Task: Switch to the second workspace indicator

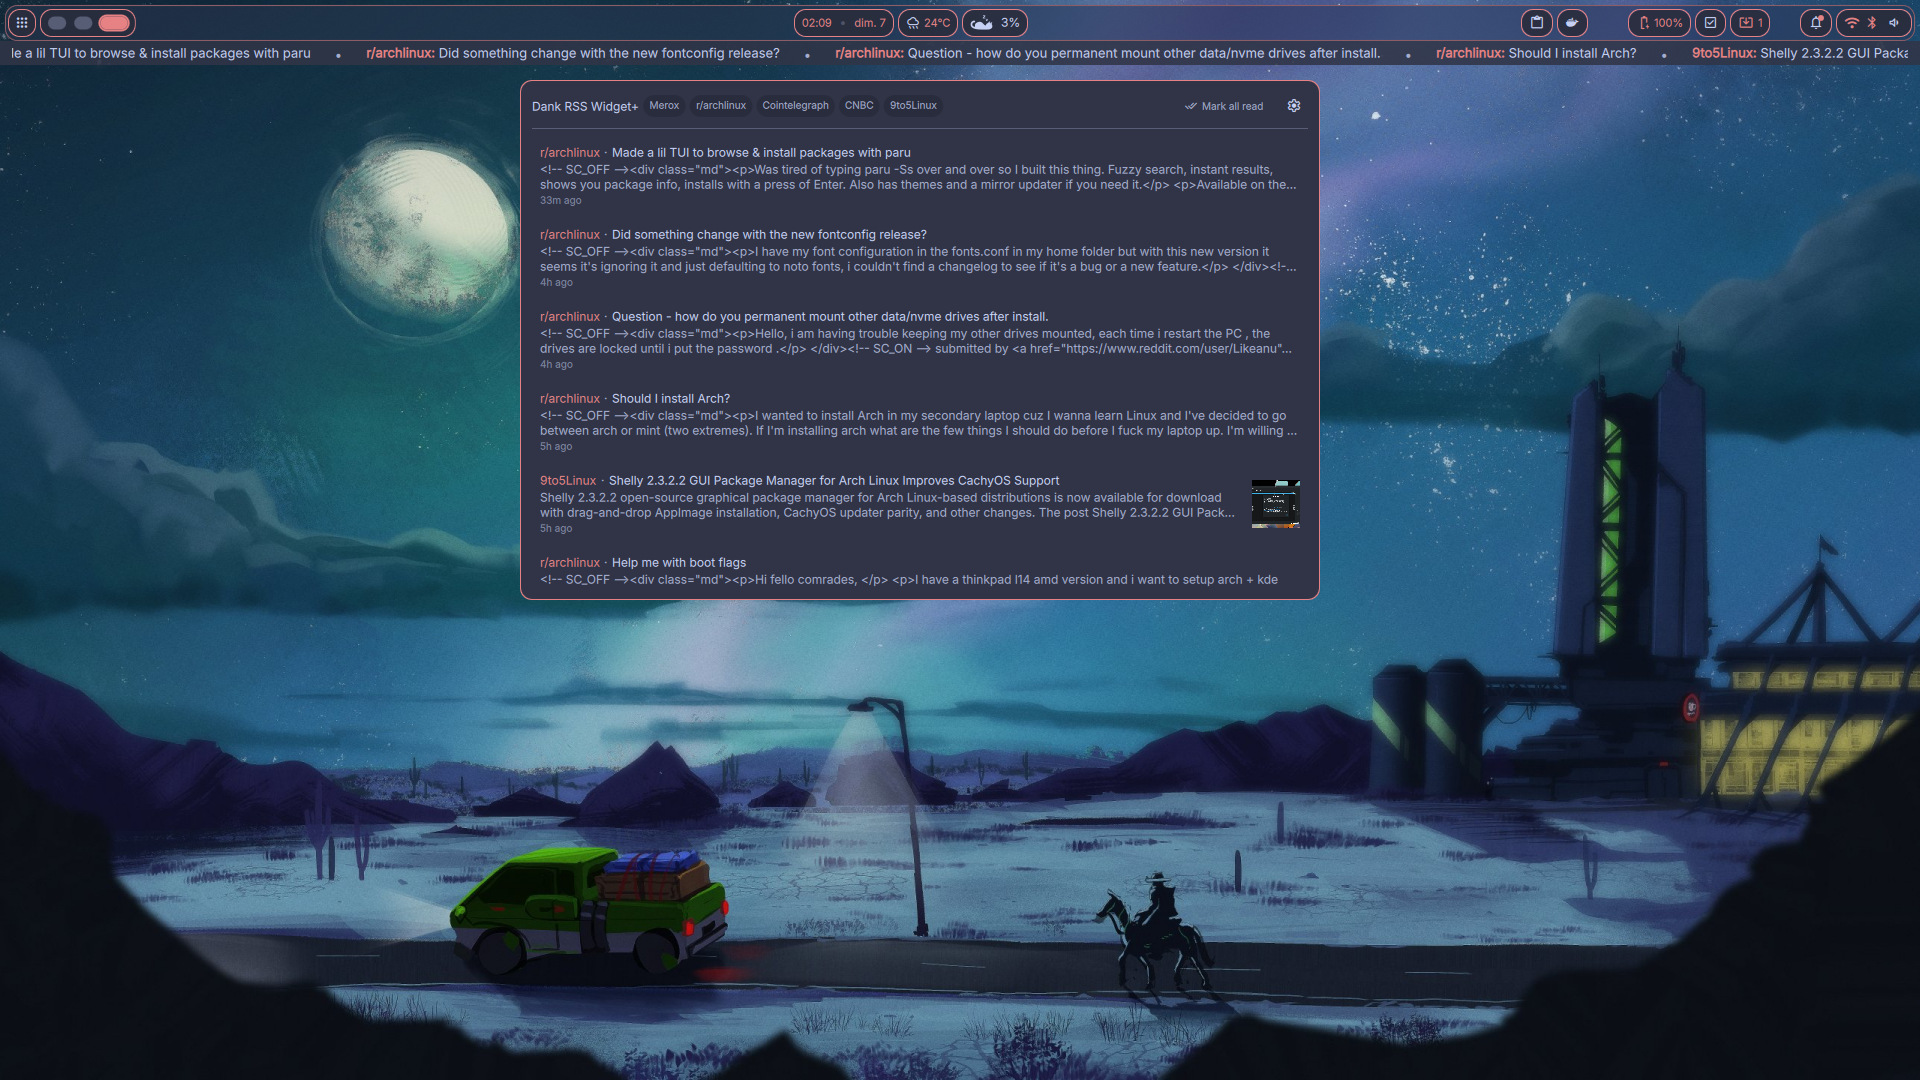Action: (83, 23)
